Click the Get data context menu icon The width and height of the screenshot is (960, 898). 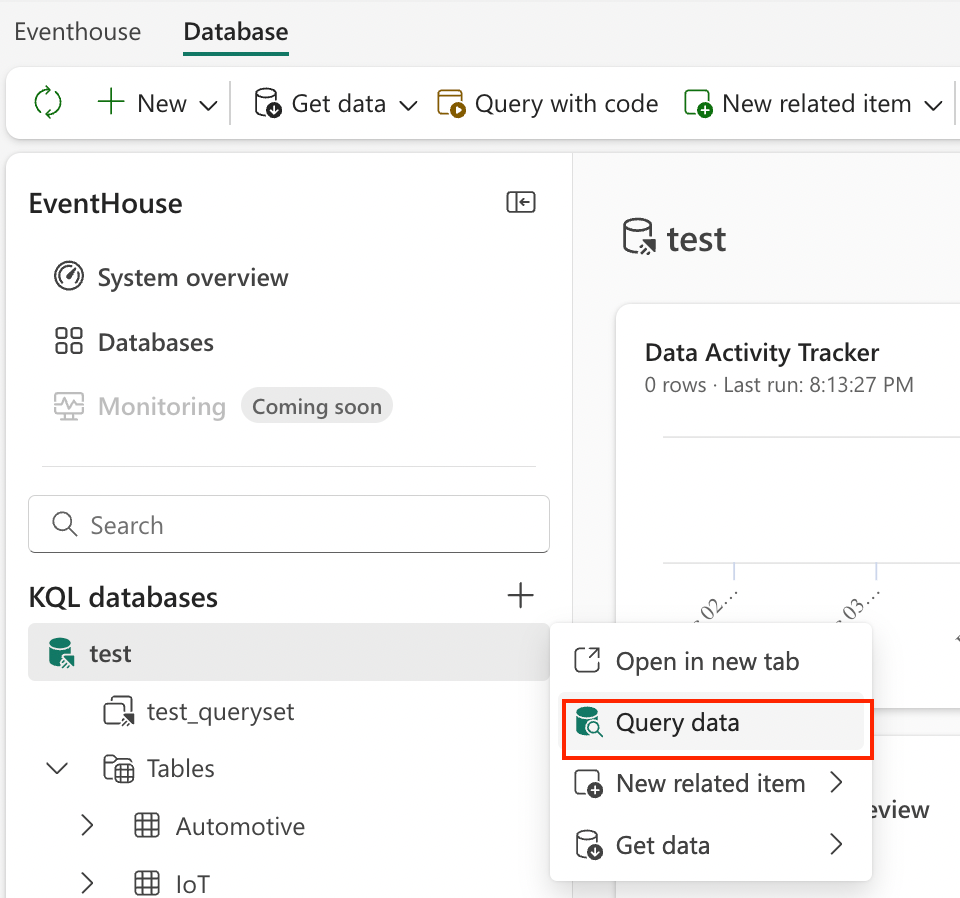pyautogui.click(x=589, y=845)
